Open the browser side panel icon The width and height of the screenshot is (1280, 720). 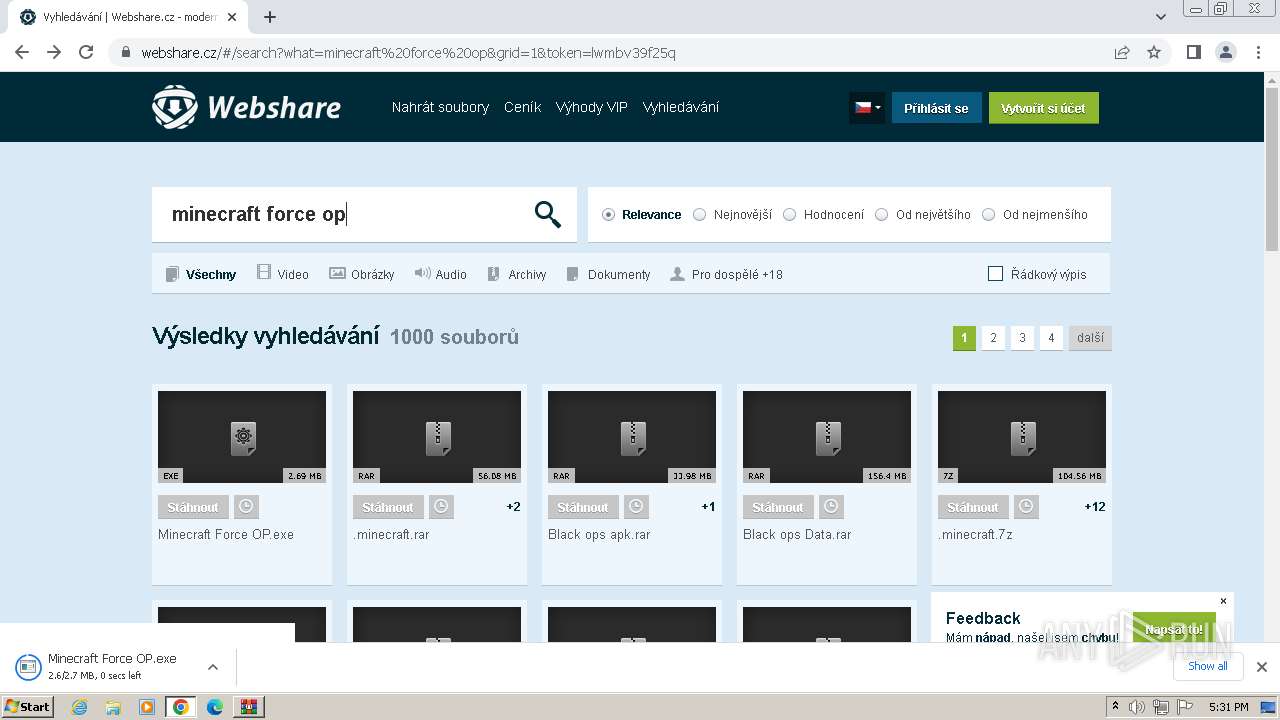(1193, 52)
